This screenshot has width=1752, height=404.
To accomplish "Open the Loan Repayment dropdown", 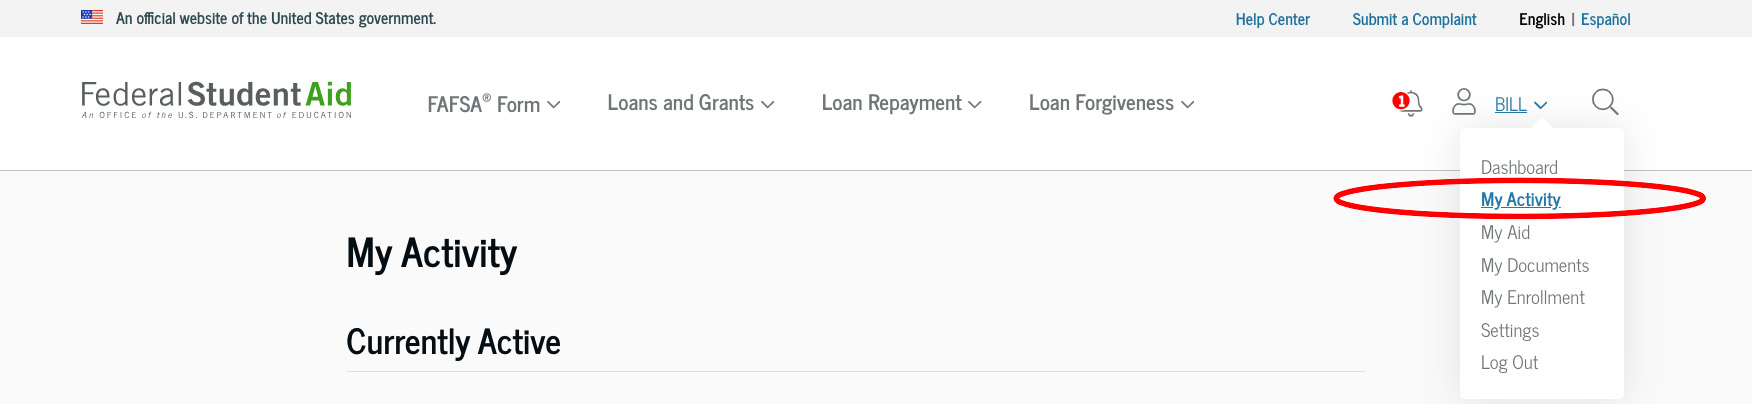I will 901,103.
